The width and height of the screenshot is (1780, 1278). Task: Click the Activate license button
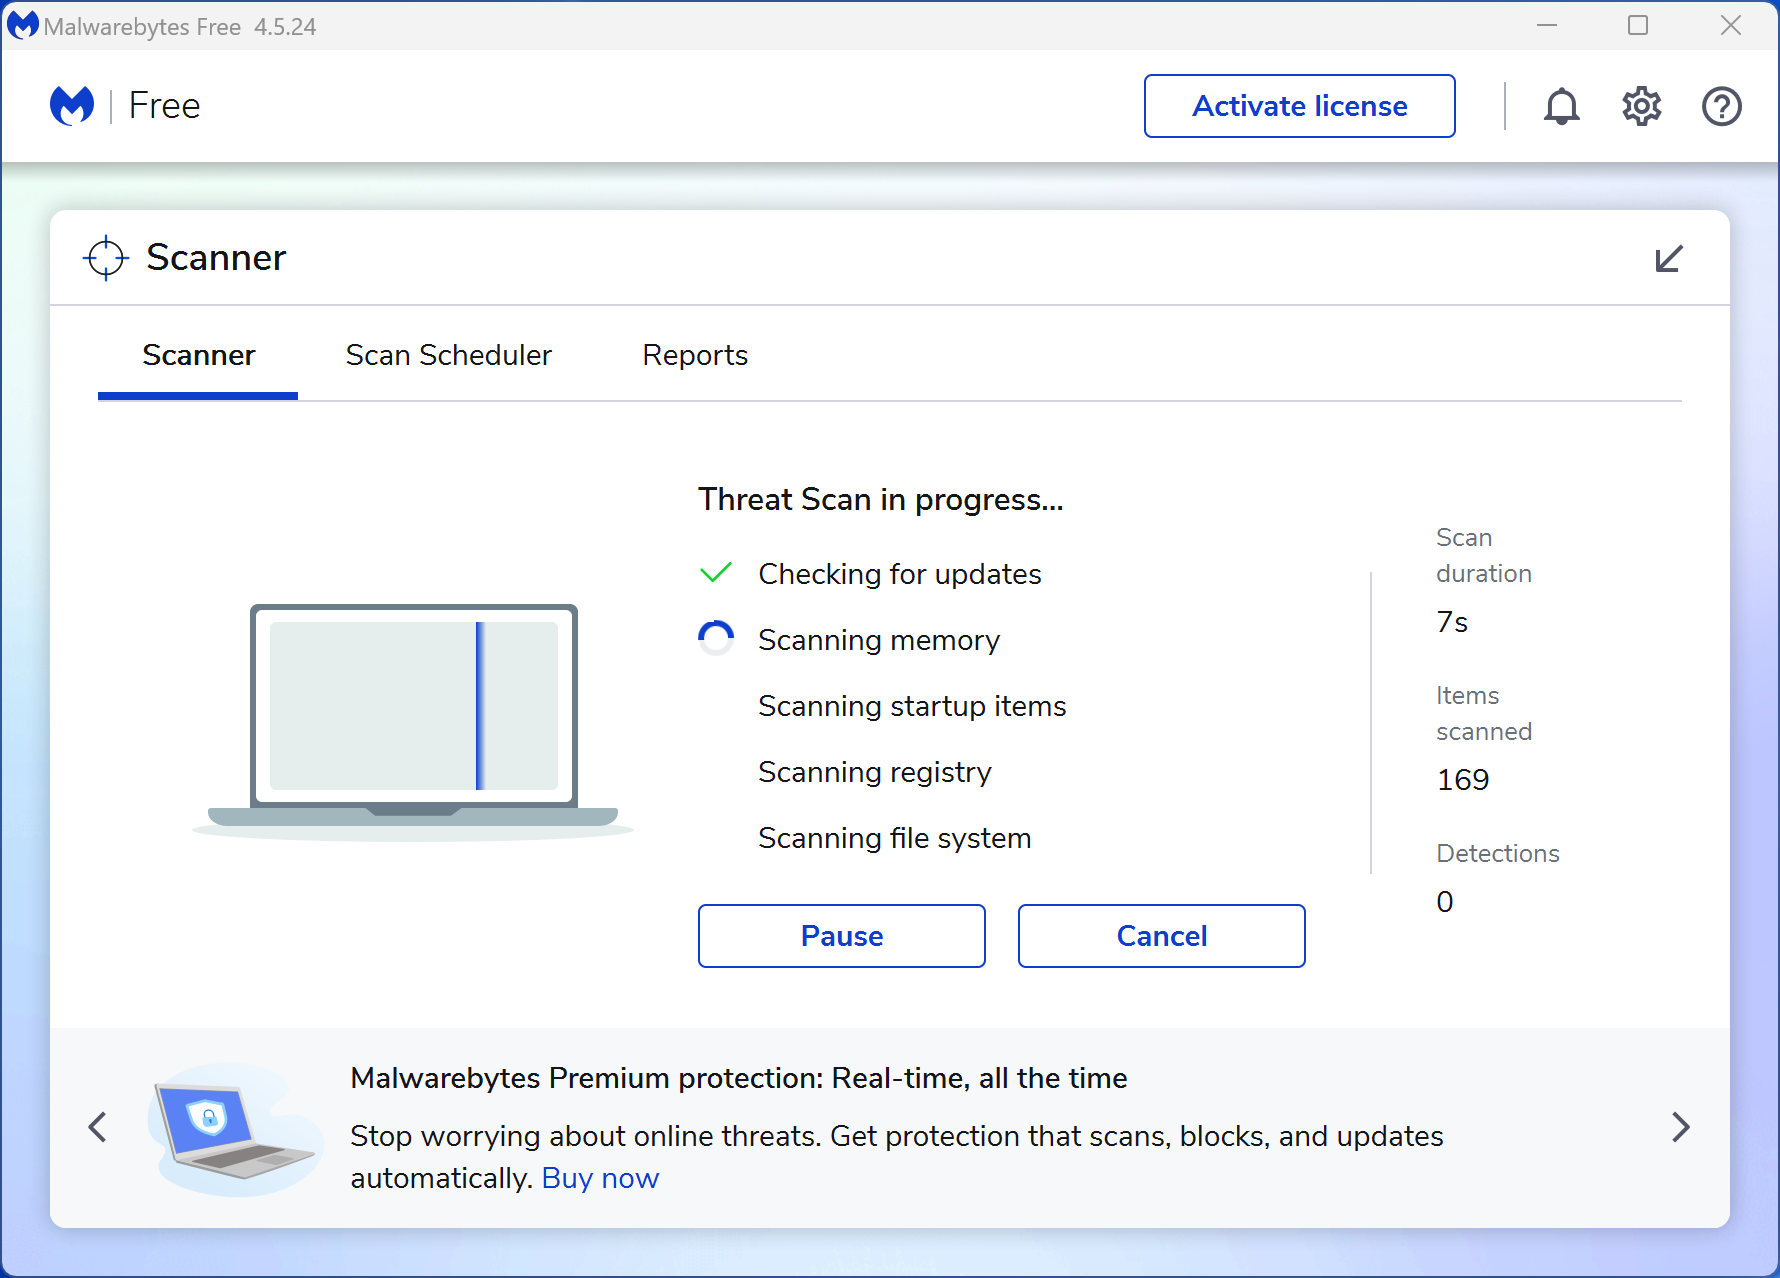coord(1298,105)
